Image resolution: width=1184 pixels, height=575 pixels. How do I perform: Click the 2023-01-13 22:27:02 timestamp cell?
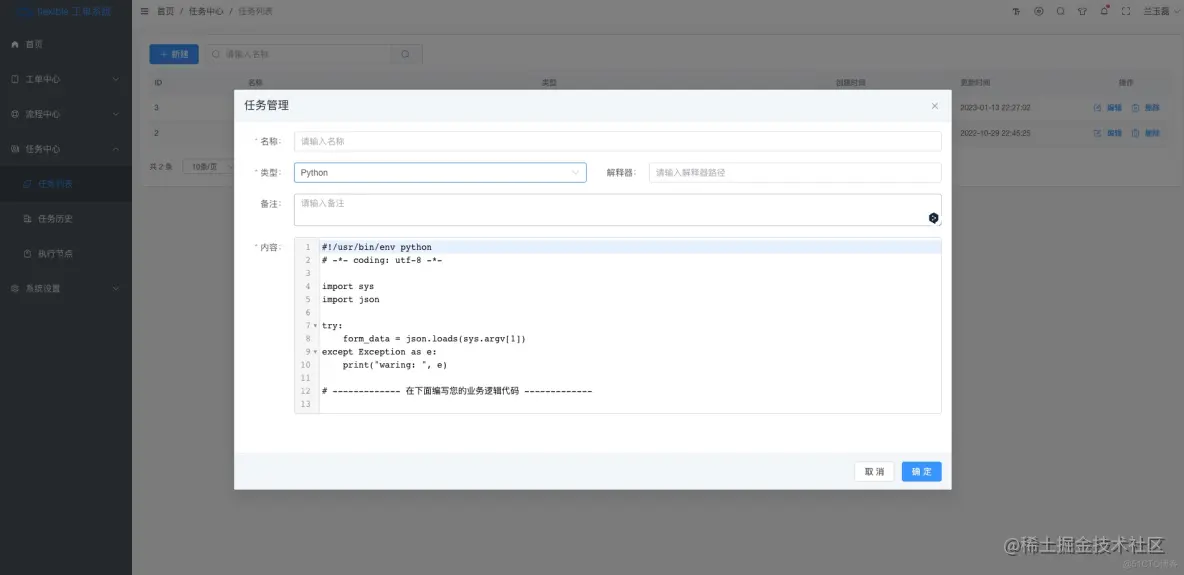[x=994, y=108]
